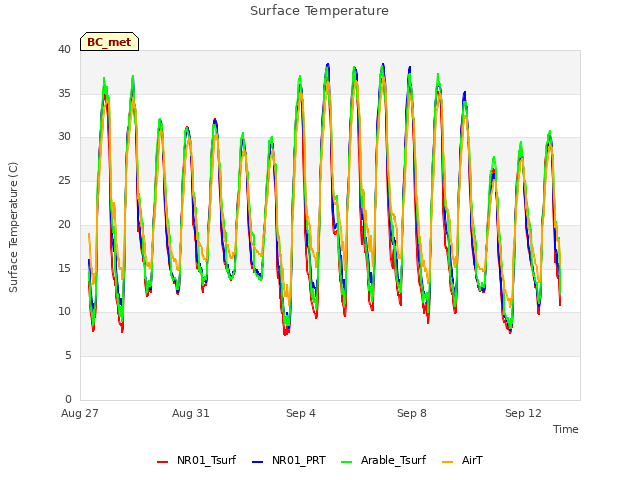Click the orange AirT legend swatch
The height and width of the screenshot is (480, 640).
tap(448, 462)
